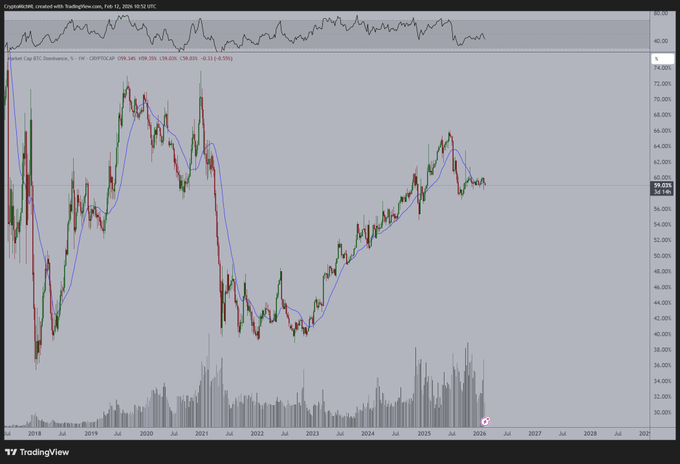Click the 44.00% price axis label
The height and width of the screenshot is (464, 680).
coord(662,303)
